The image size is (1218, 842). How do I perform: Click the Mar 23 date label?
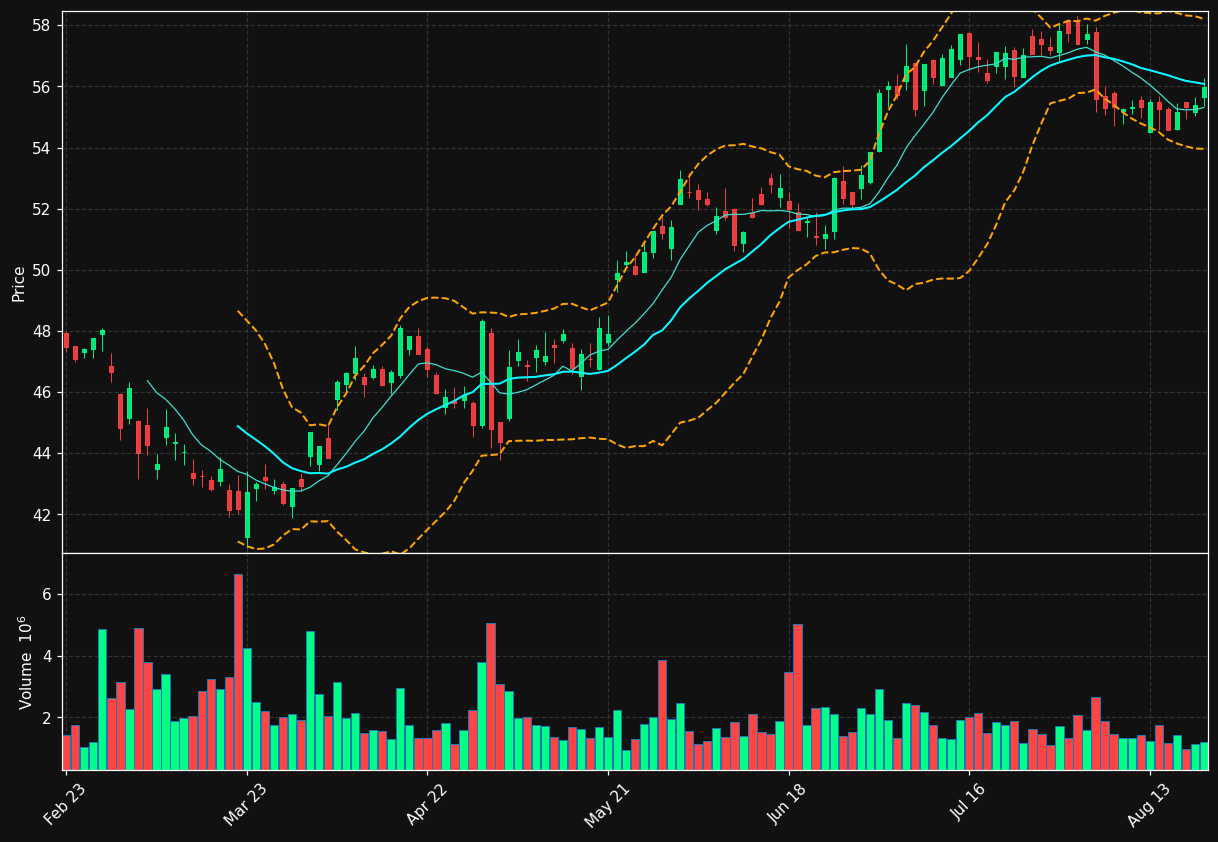pyautogui.click(x=246, y=802)
